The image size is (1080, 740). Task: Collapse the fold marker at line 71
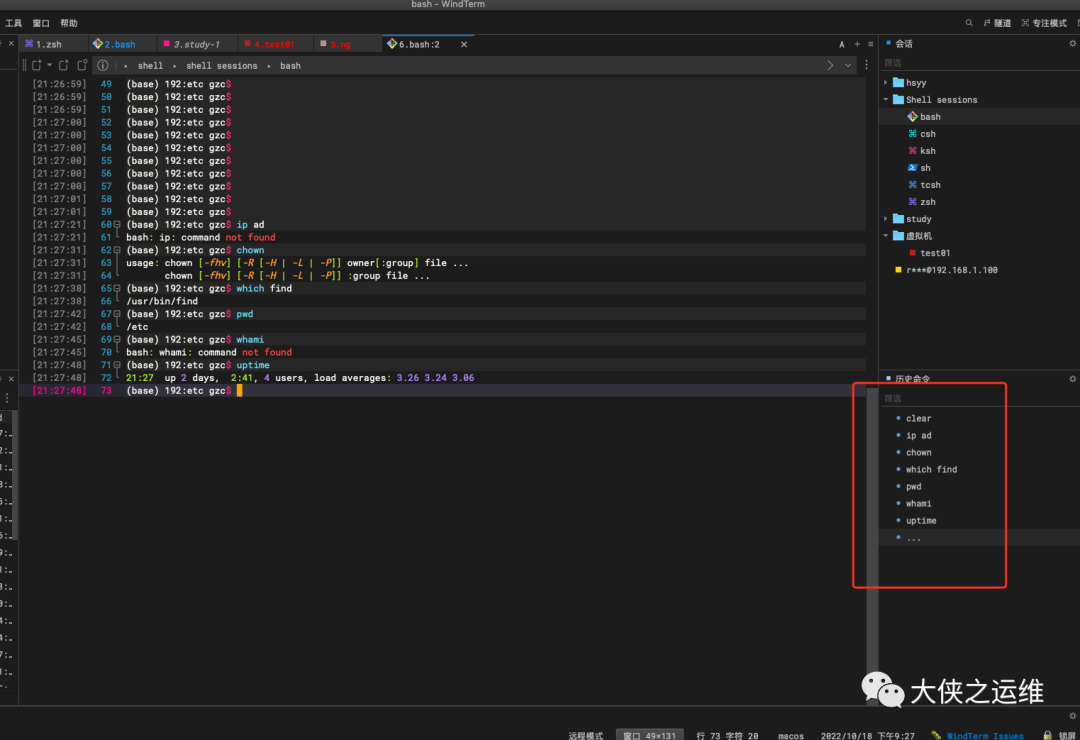click(117, 365)
